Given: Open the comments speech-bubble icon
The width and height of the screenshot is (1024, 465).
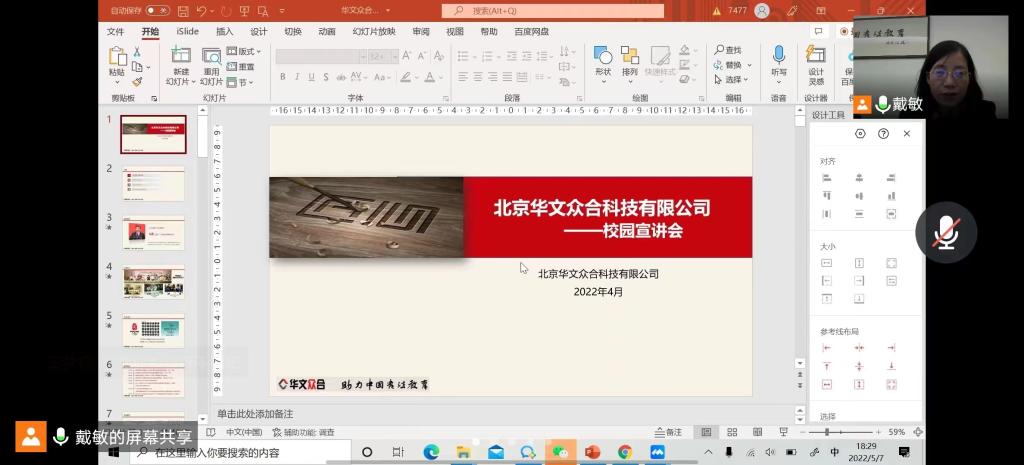Looking at the screenshot, I should tap(817, 31).
